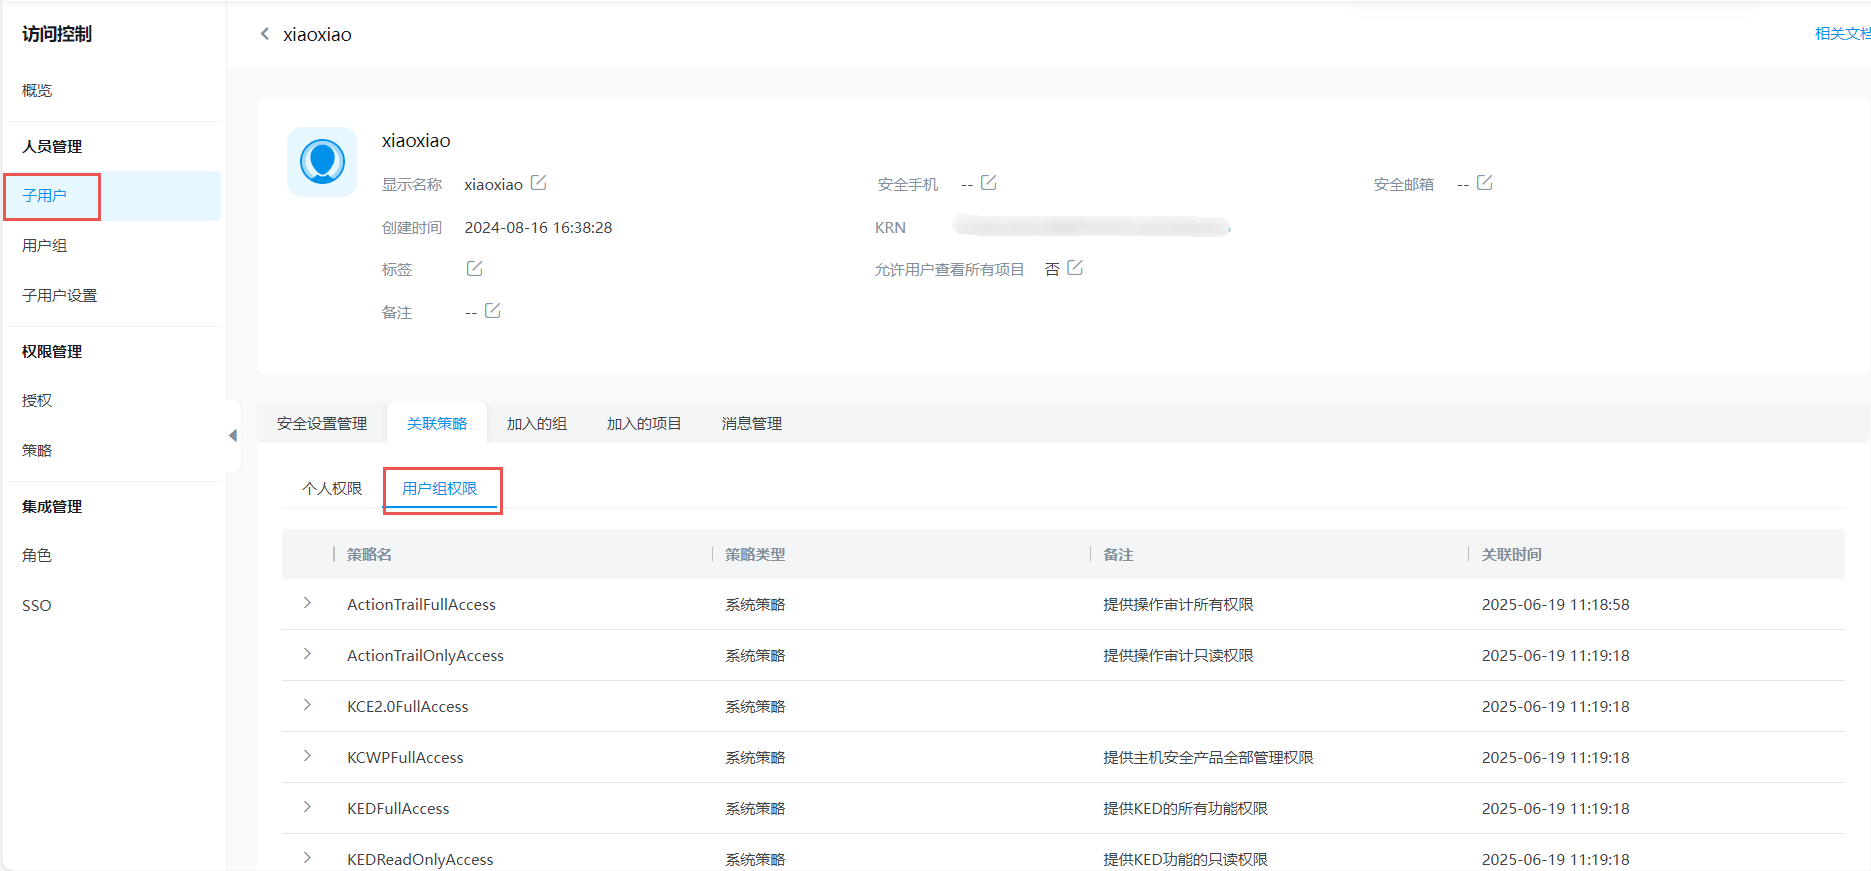
Task: Go back using the arrow beside xiaoxiao
Action: [x=265, y=34]
